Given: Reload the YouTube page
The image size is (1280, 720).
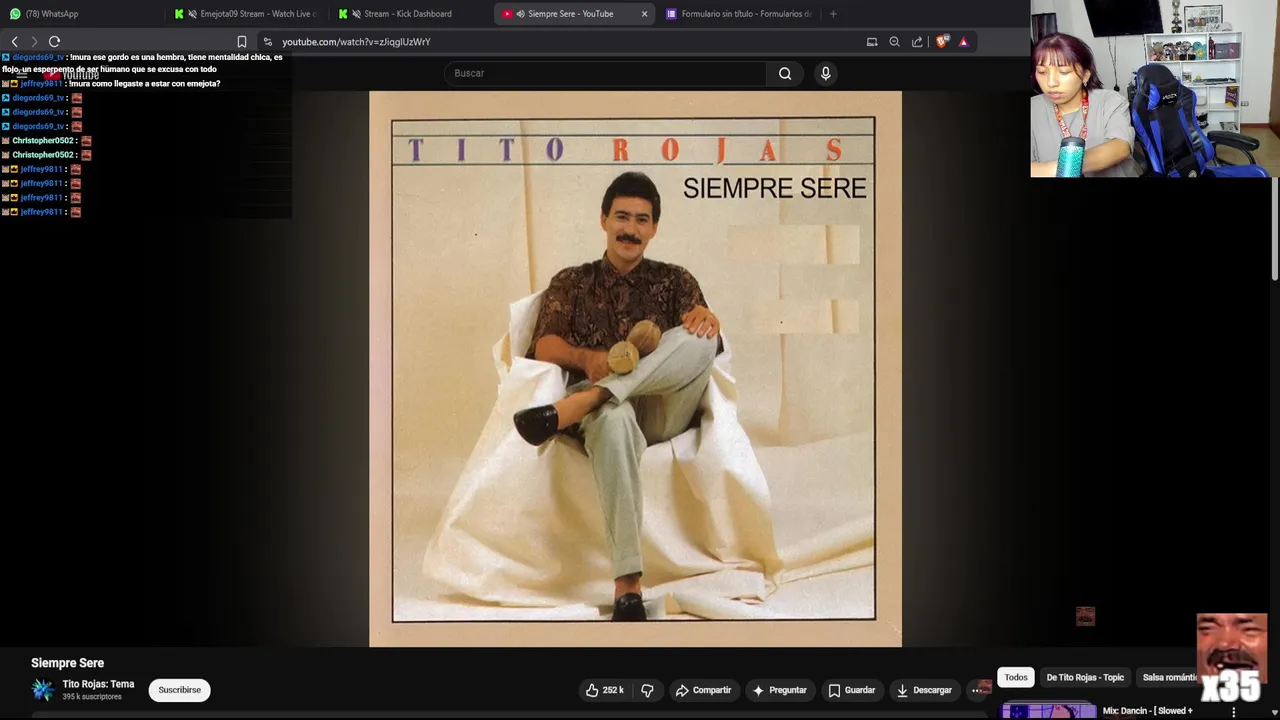Looking at the screenshot, I should [54, 42].
